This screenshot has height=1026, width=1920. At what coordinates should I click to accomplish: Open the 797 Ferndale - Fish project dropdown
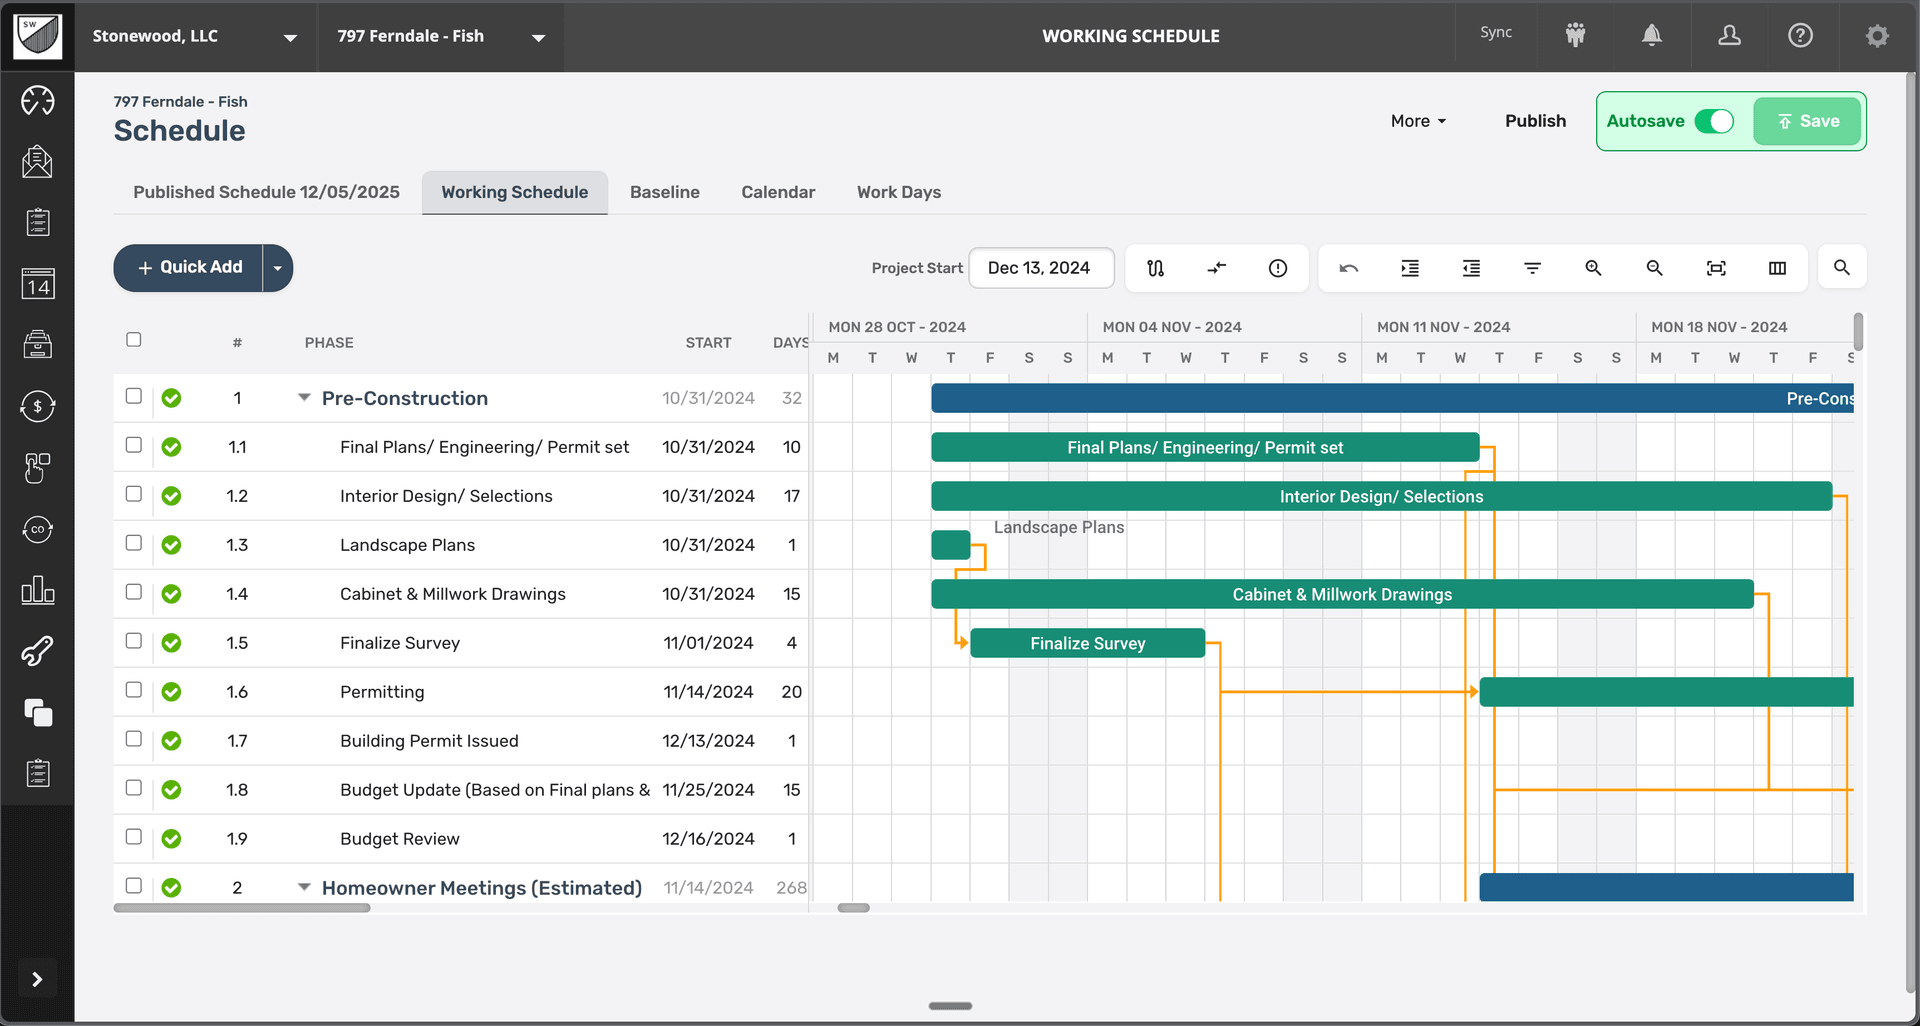click(x=539, y=38)
